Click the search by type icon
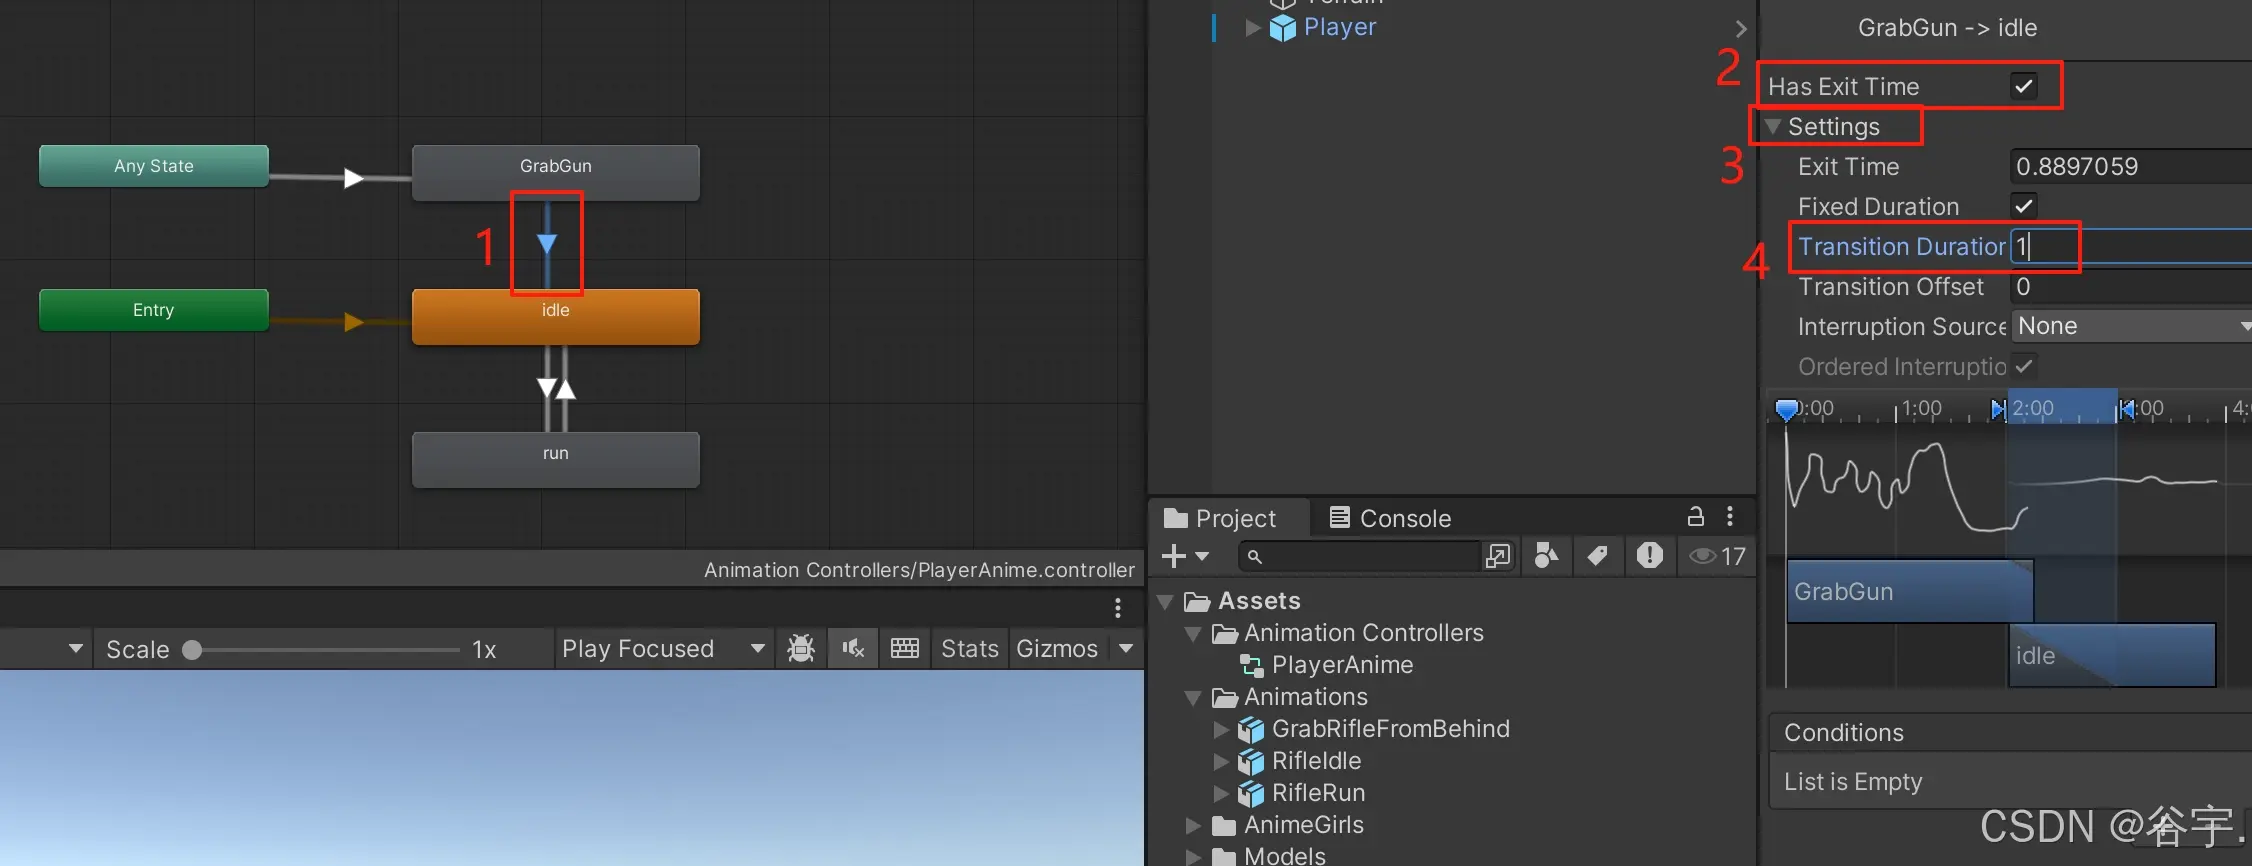The height and width of the screenshot is (866, 2252). (1546, 556)
